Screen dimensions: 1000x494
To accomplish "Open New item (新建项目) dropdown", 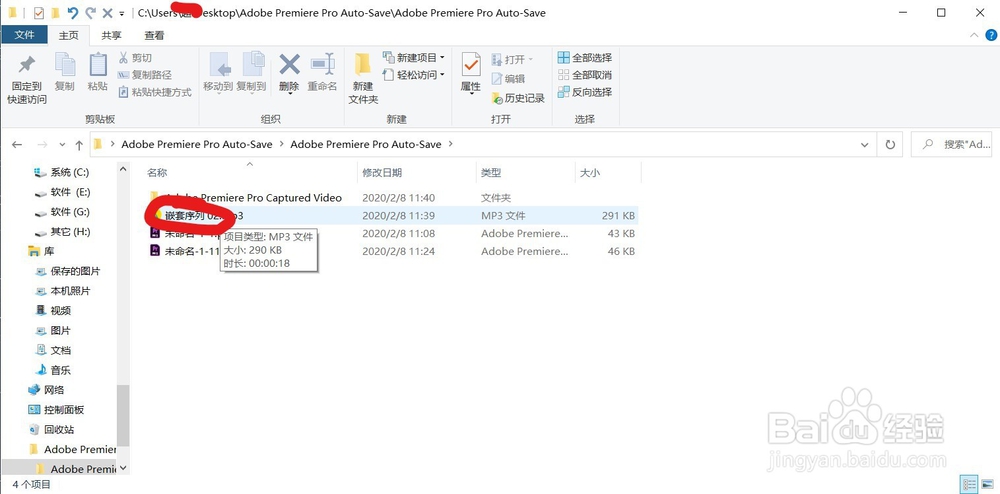I will coord(414,58).
